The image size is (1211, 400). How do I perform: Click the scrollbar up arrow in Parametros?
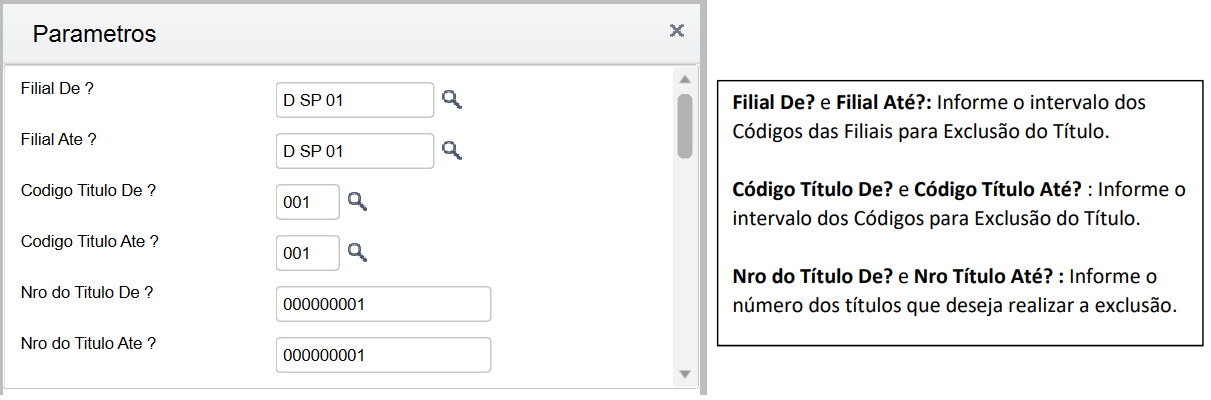685,79
